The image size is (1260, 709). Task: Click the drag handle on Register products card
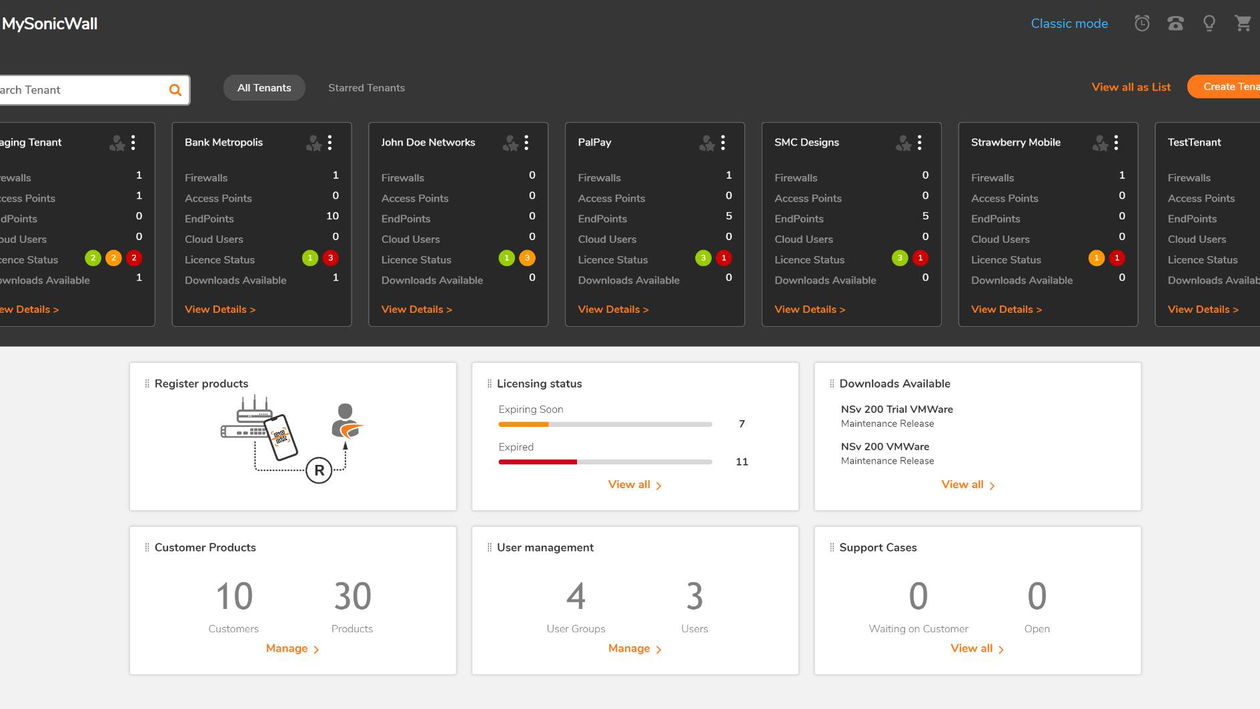pos(145,382)
